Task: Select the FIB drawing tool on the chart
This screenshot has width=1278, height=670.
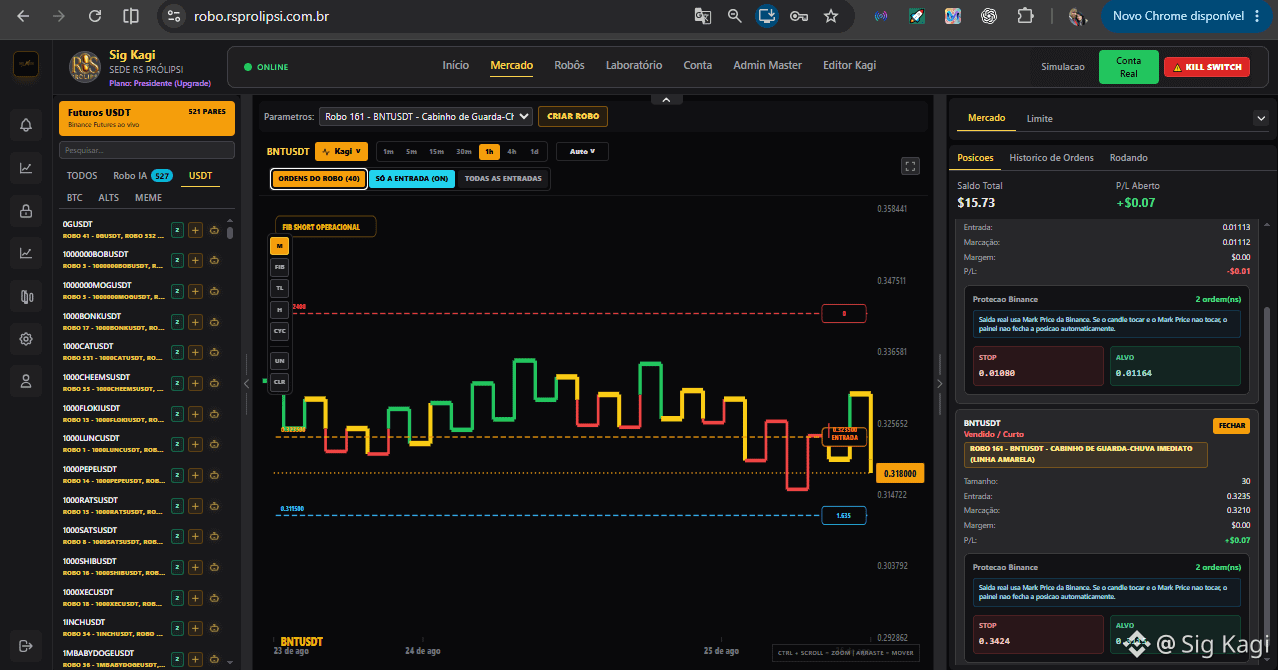Action: 280,267
